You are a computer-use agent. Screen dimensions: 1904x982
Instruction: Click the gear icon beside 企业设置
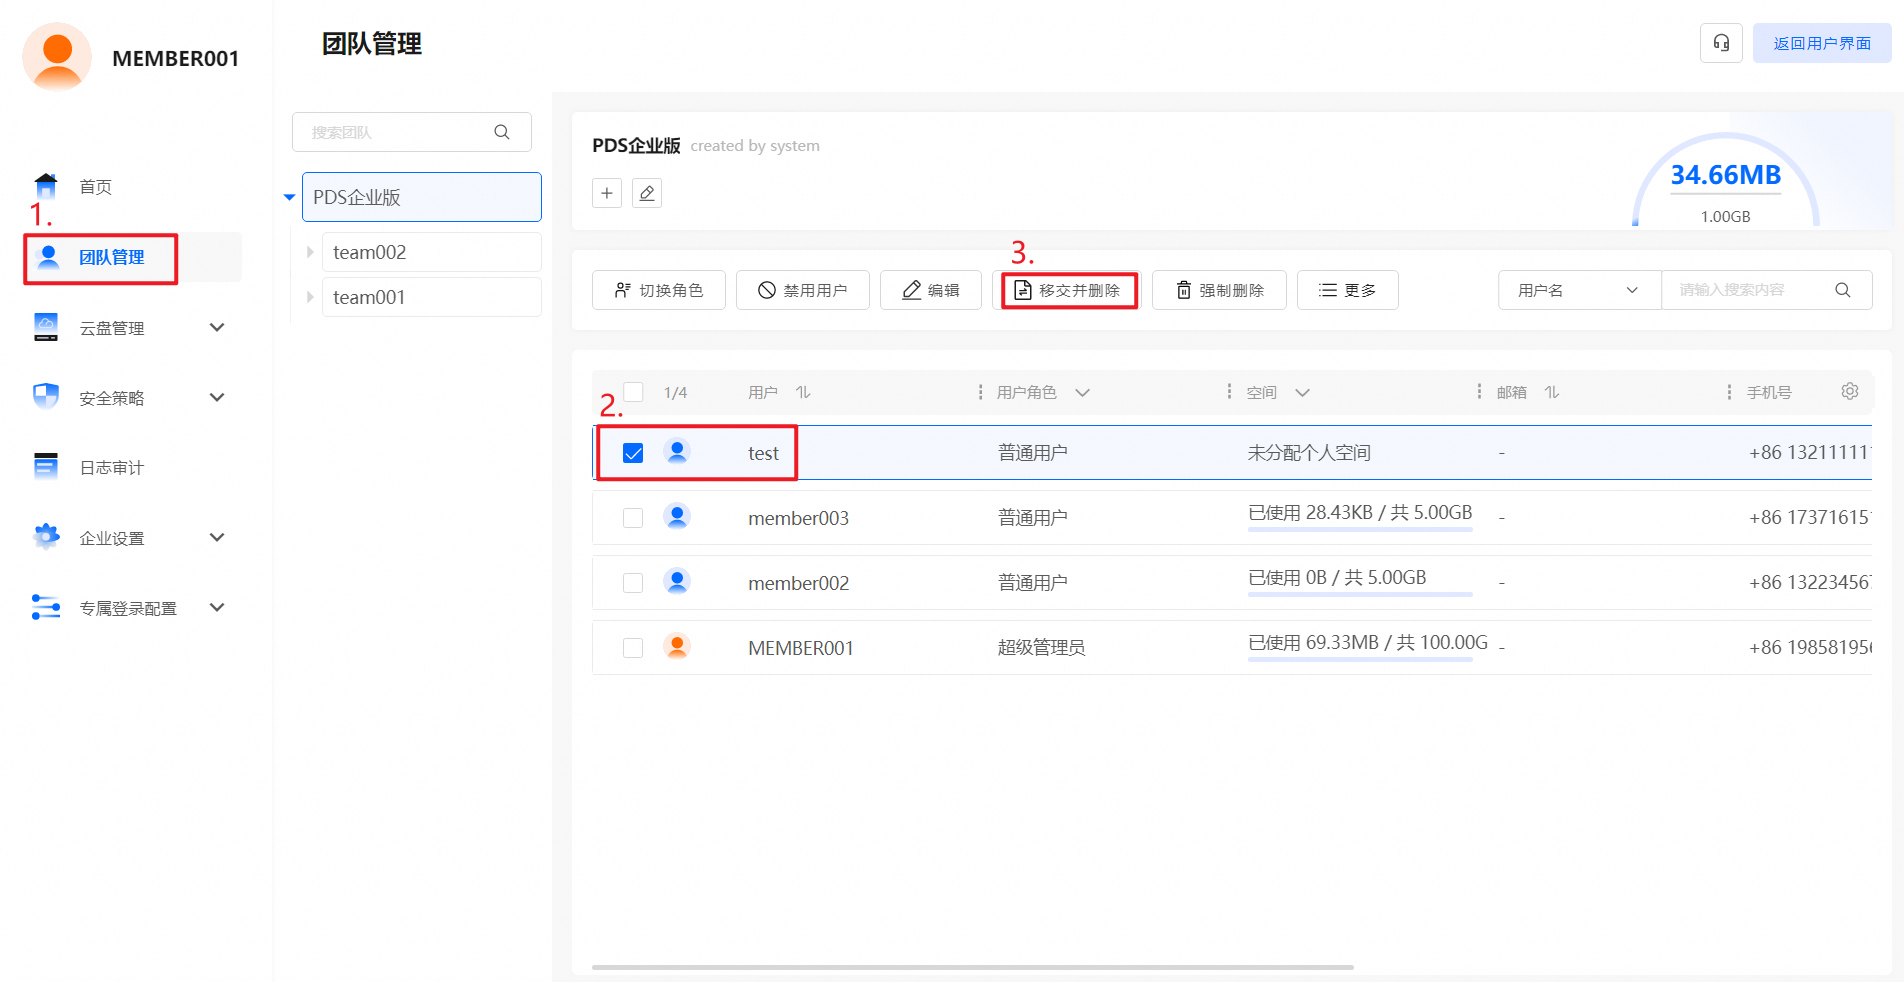(x=46, y=537)
